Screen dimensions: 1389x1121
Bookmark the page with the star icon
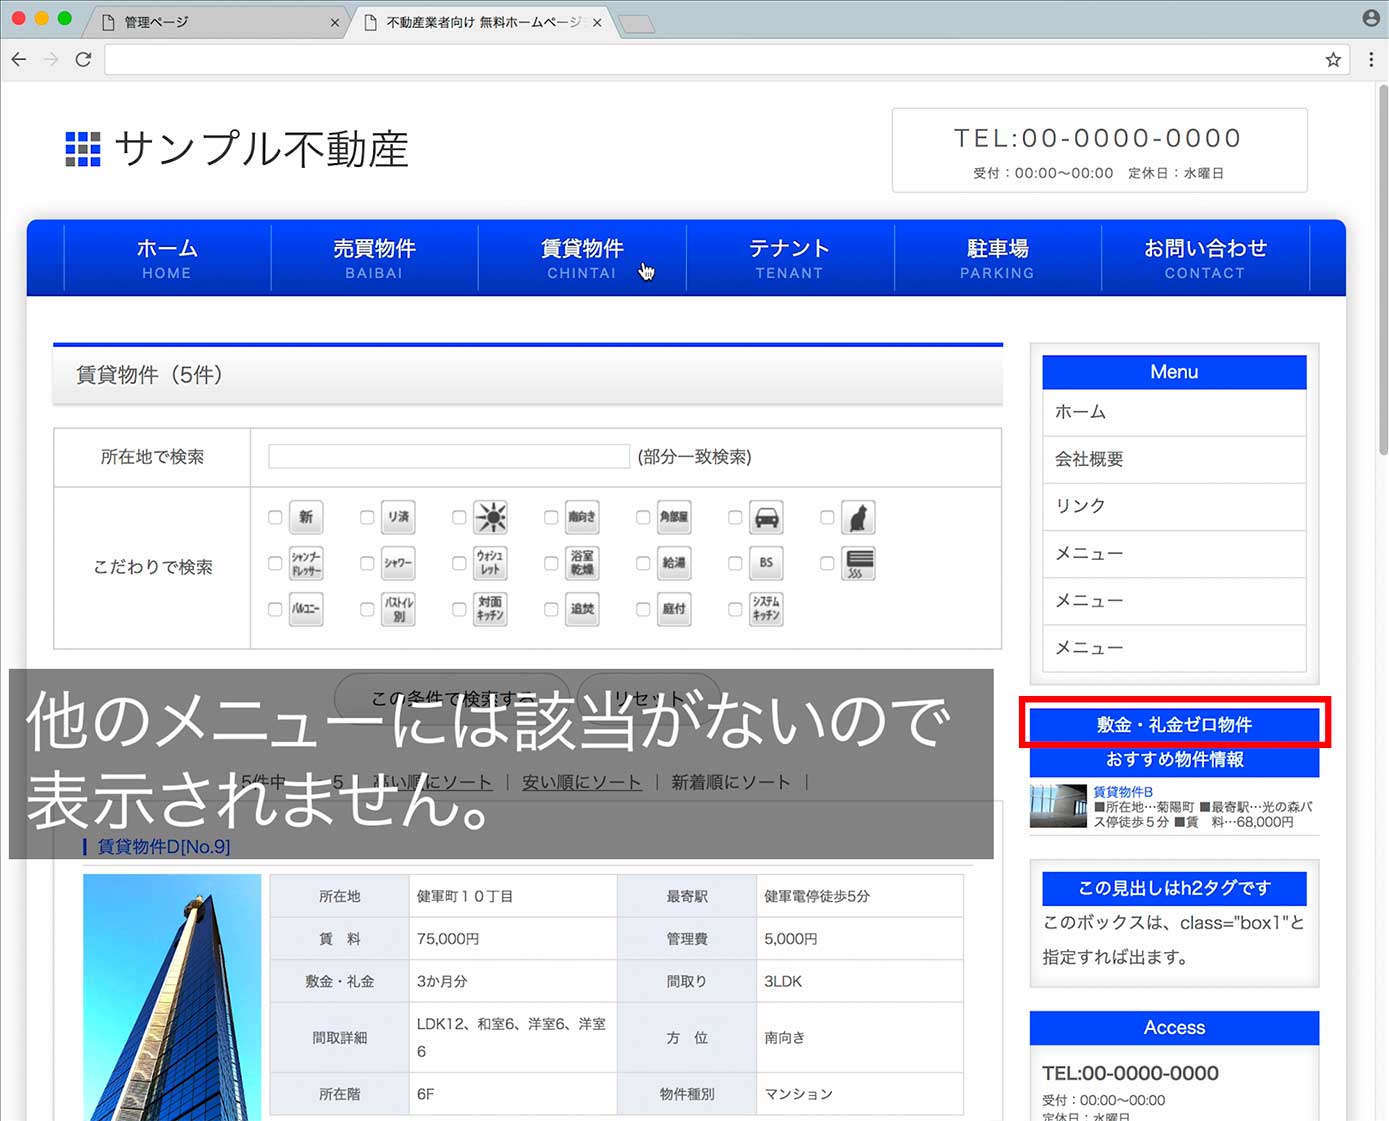coord(1333,60)
